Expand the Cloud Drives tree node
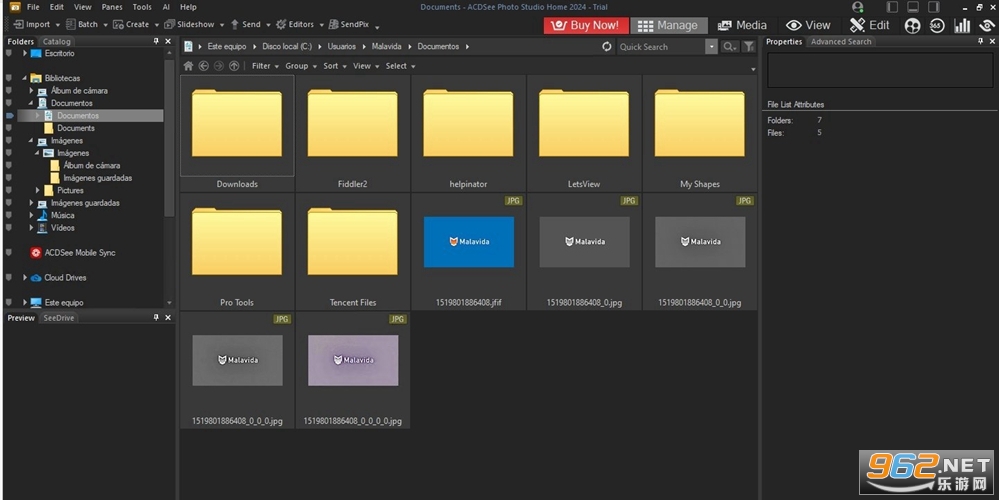Viewport: 999px width, 500px height. coord(25,278)
